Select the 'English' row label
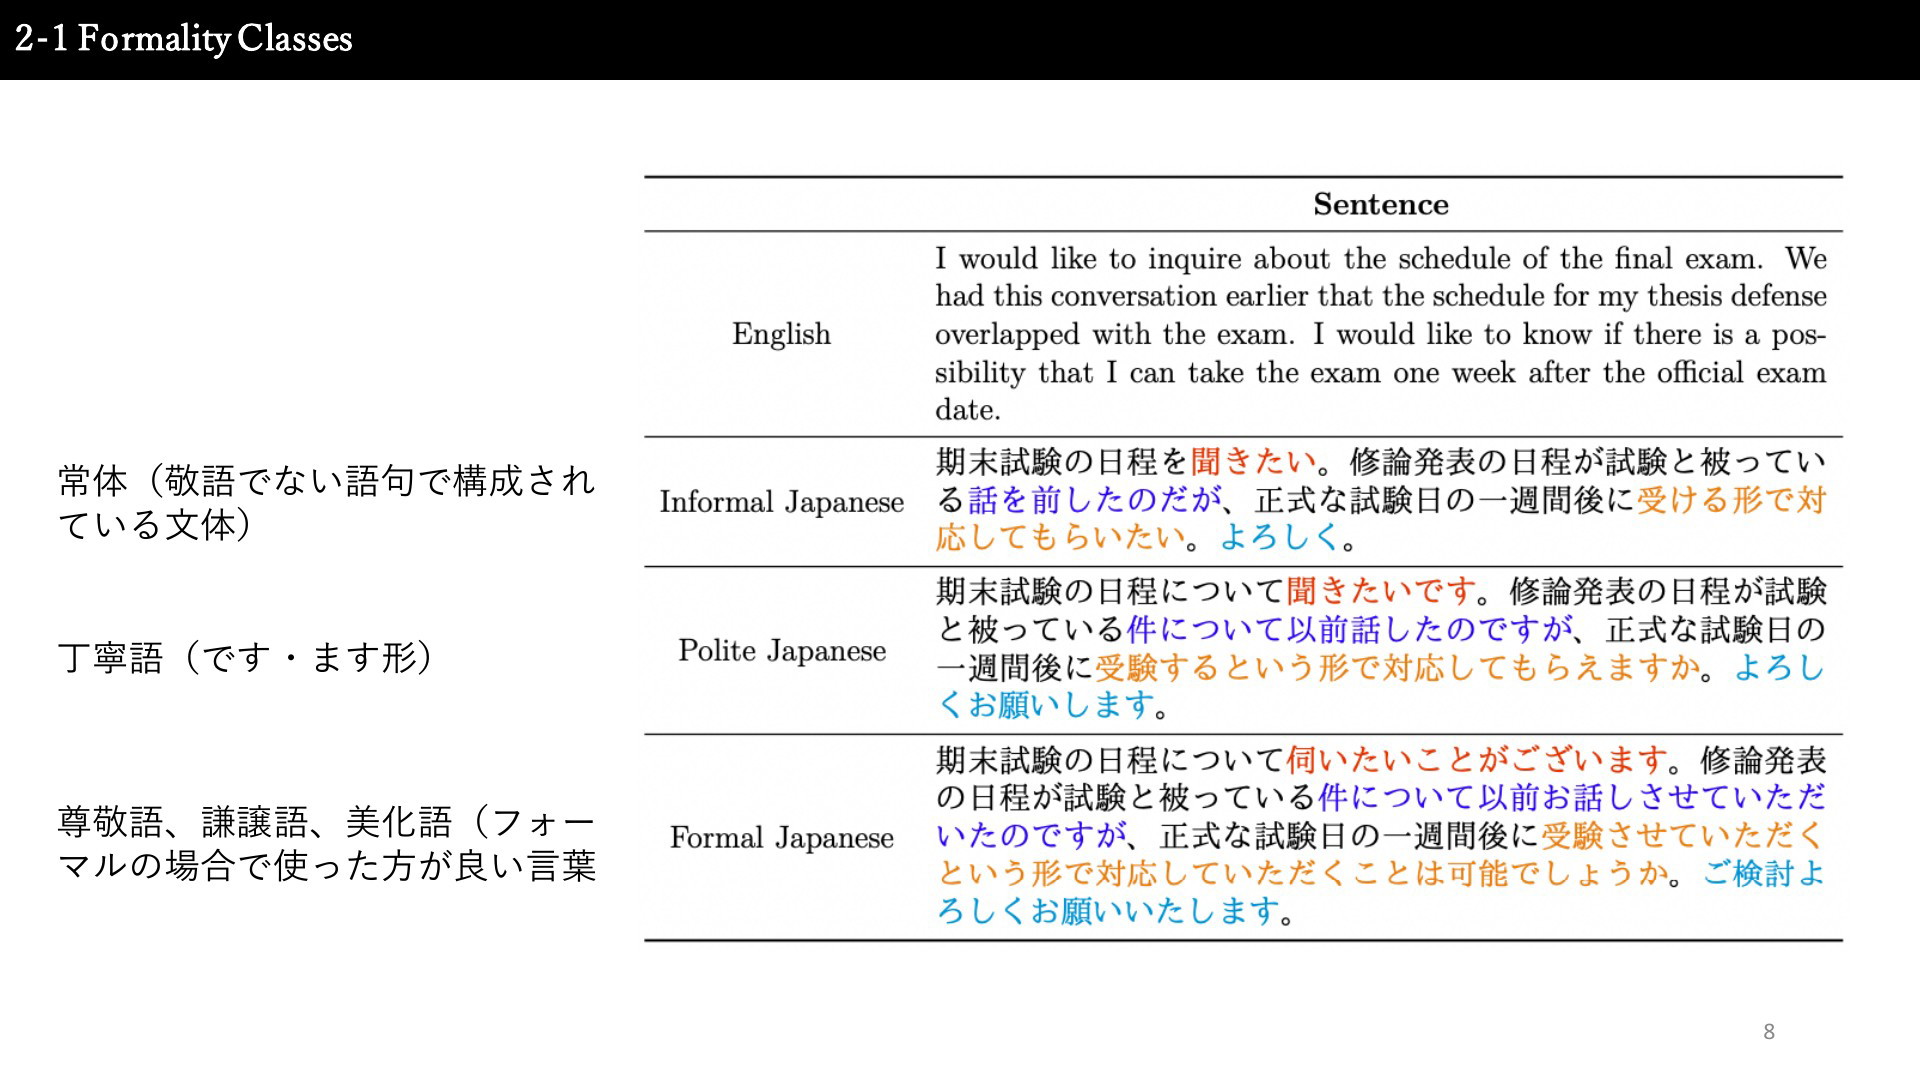The height and width of the screenshot is (1080, 1920). tap(781, 334)
